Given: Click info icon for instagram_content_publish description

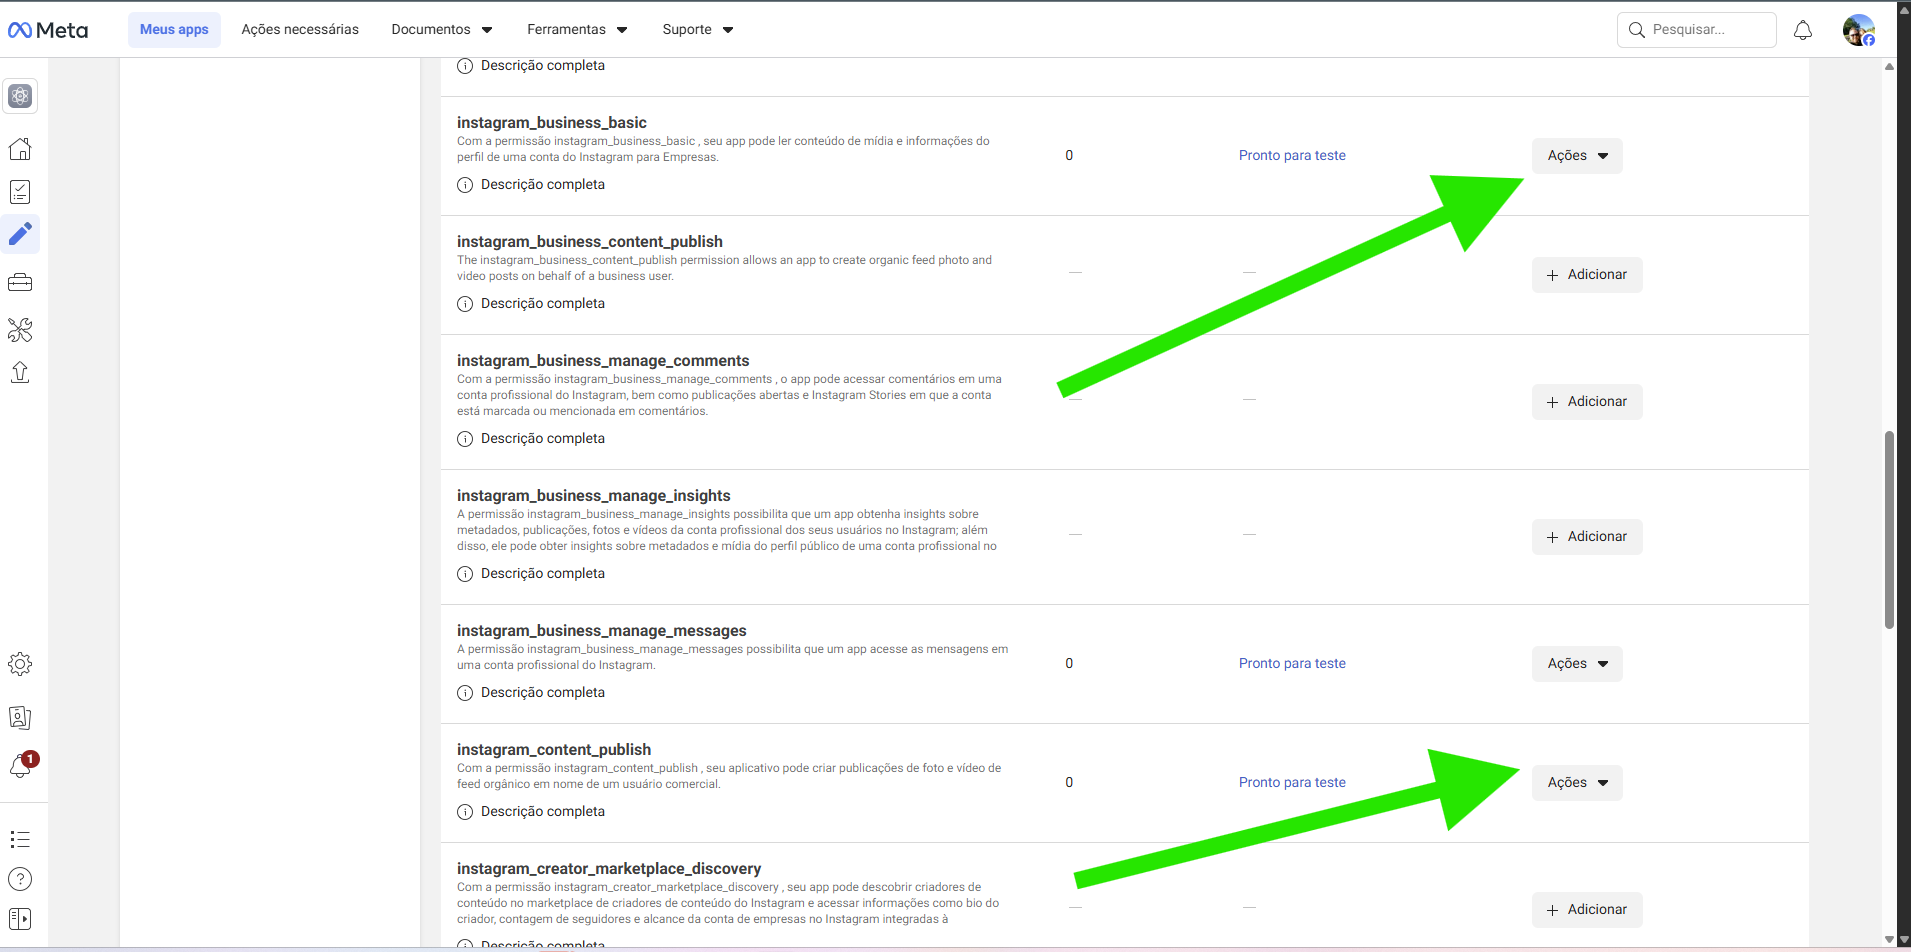Looking at the screenshot, I should tap(465, 812).
